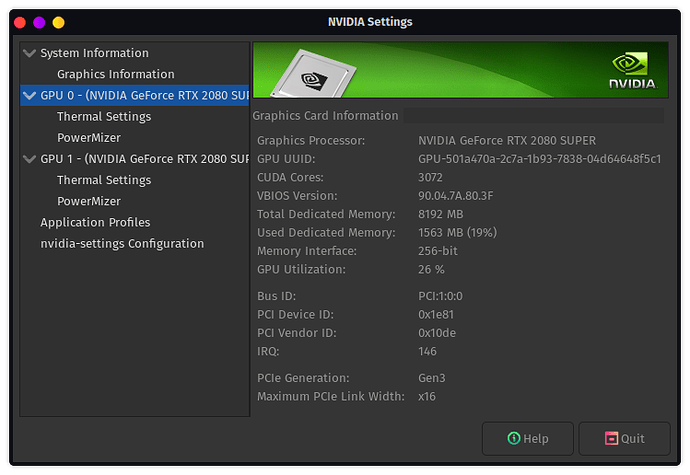Select GPU UUID value GPU-501a470a text
Screen dimensions: 690x475
click(x=540, y=159)
